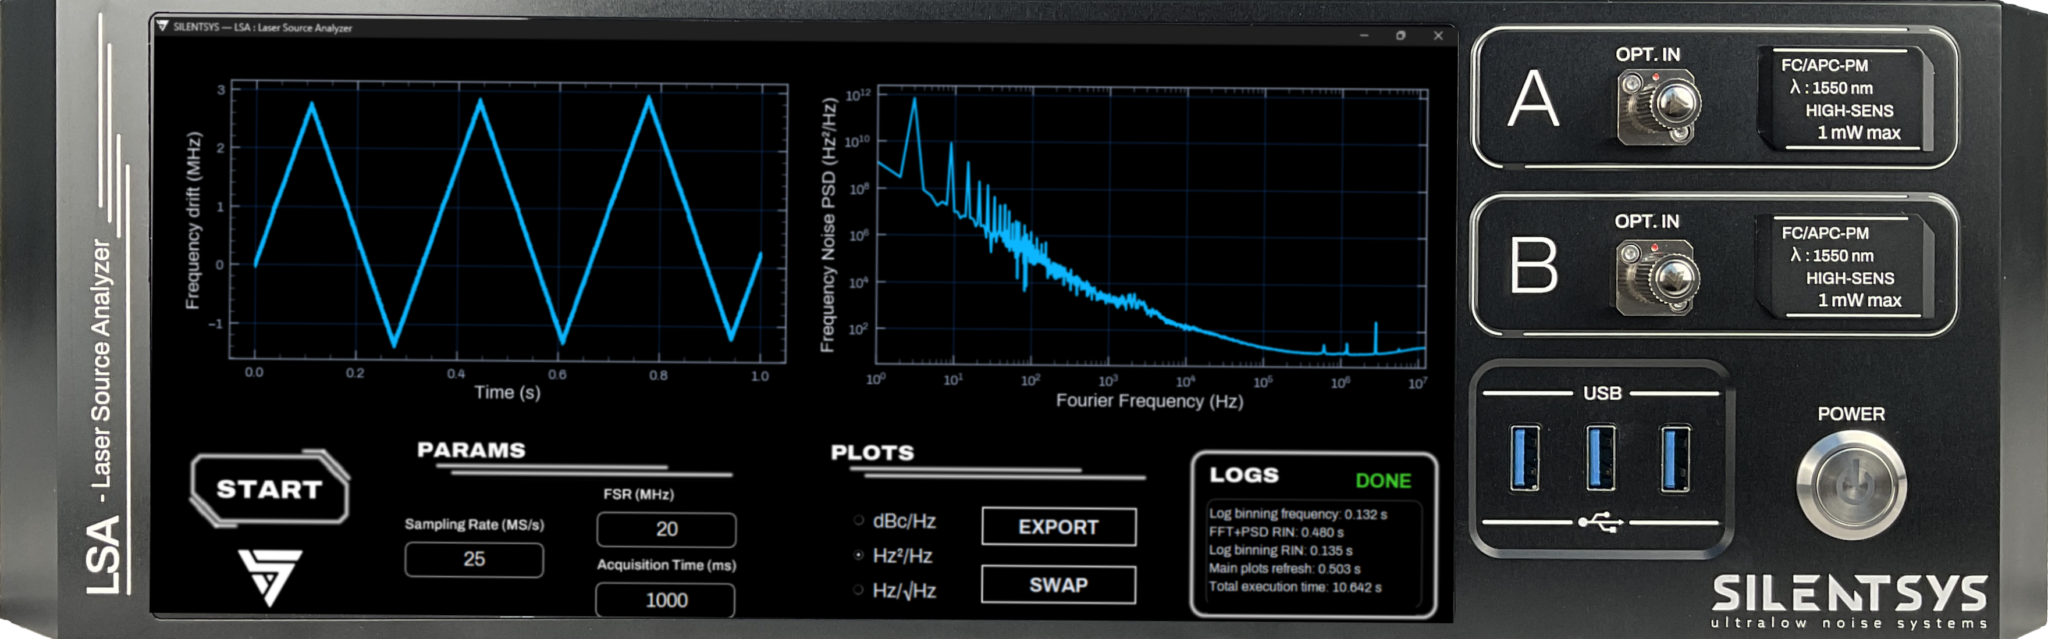Click the LOGS panel heading
Screen dimensions: 2048x639
(x=1244, y=475)
